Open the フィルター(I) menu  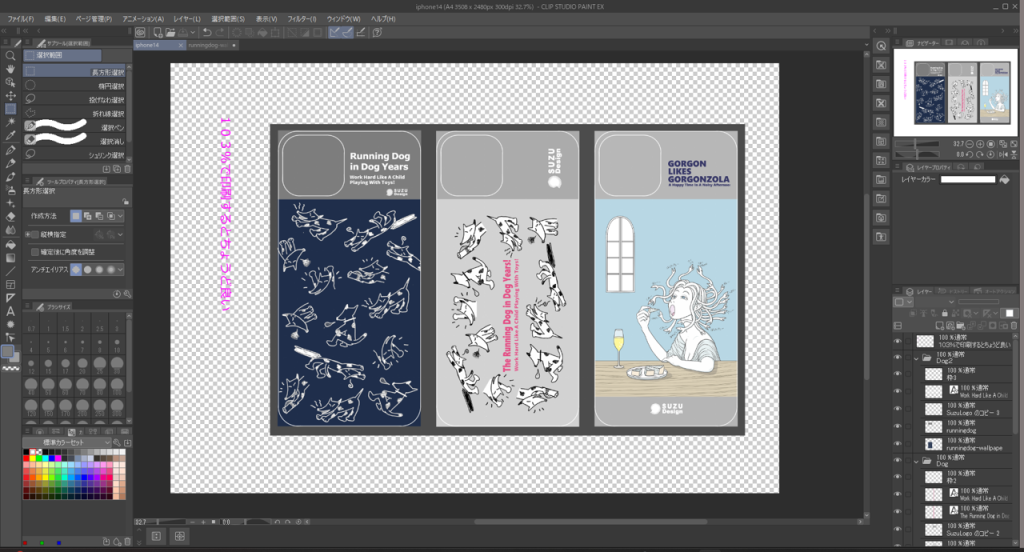coord(297,19)
